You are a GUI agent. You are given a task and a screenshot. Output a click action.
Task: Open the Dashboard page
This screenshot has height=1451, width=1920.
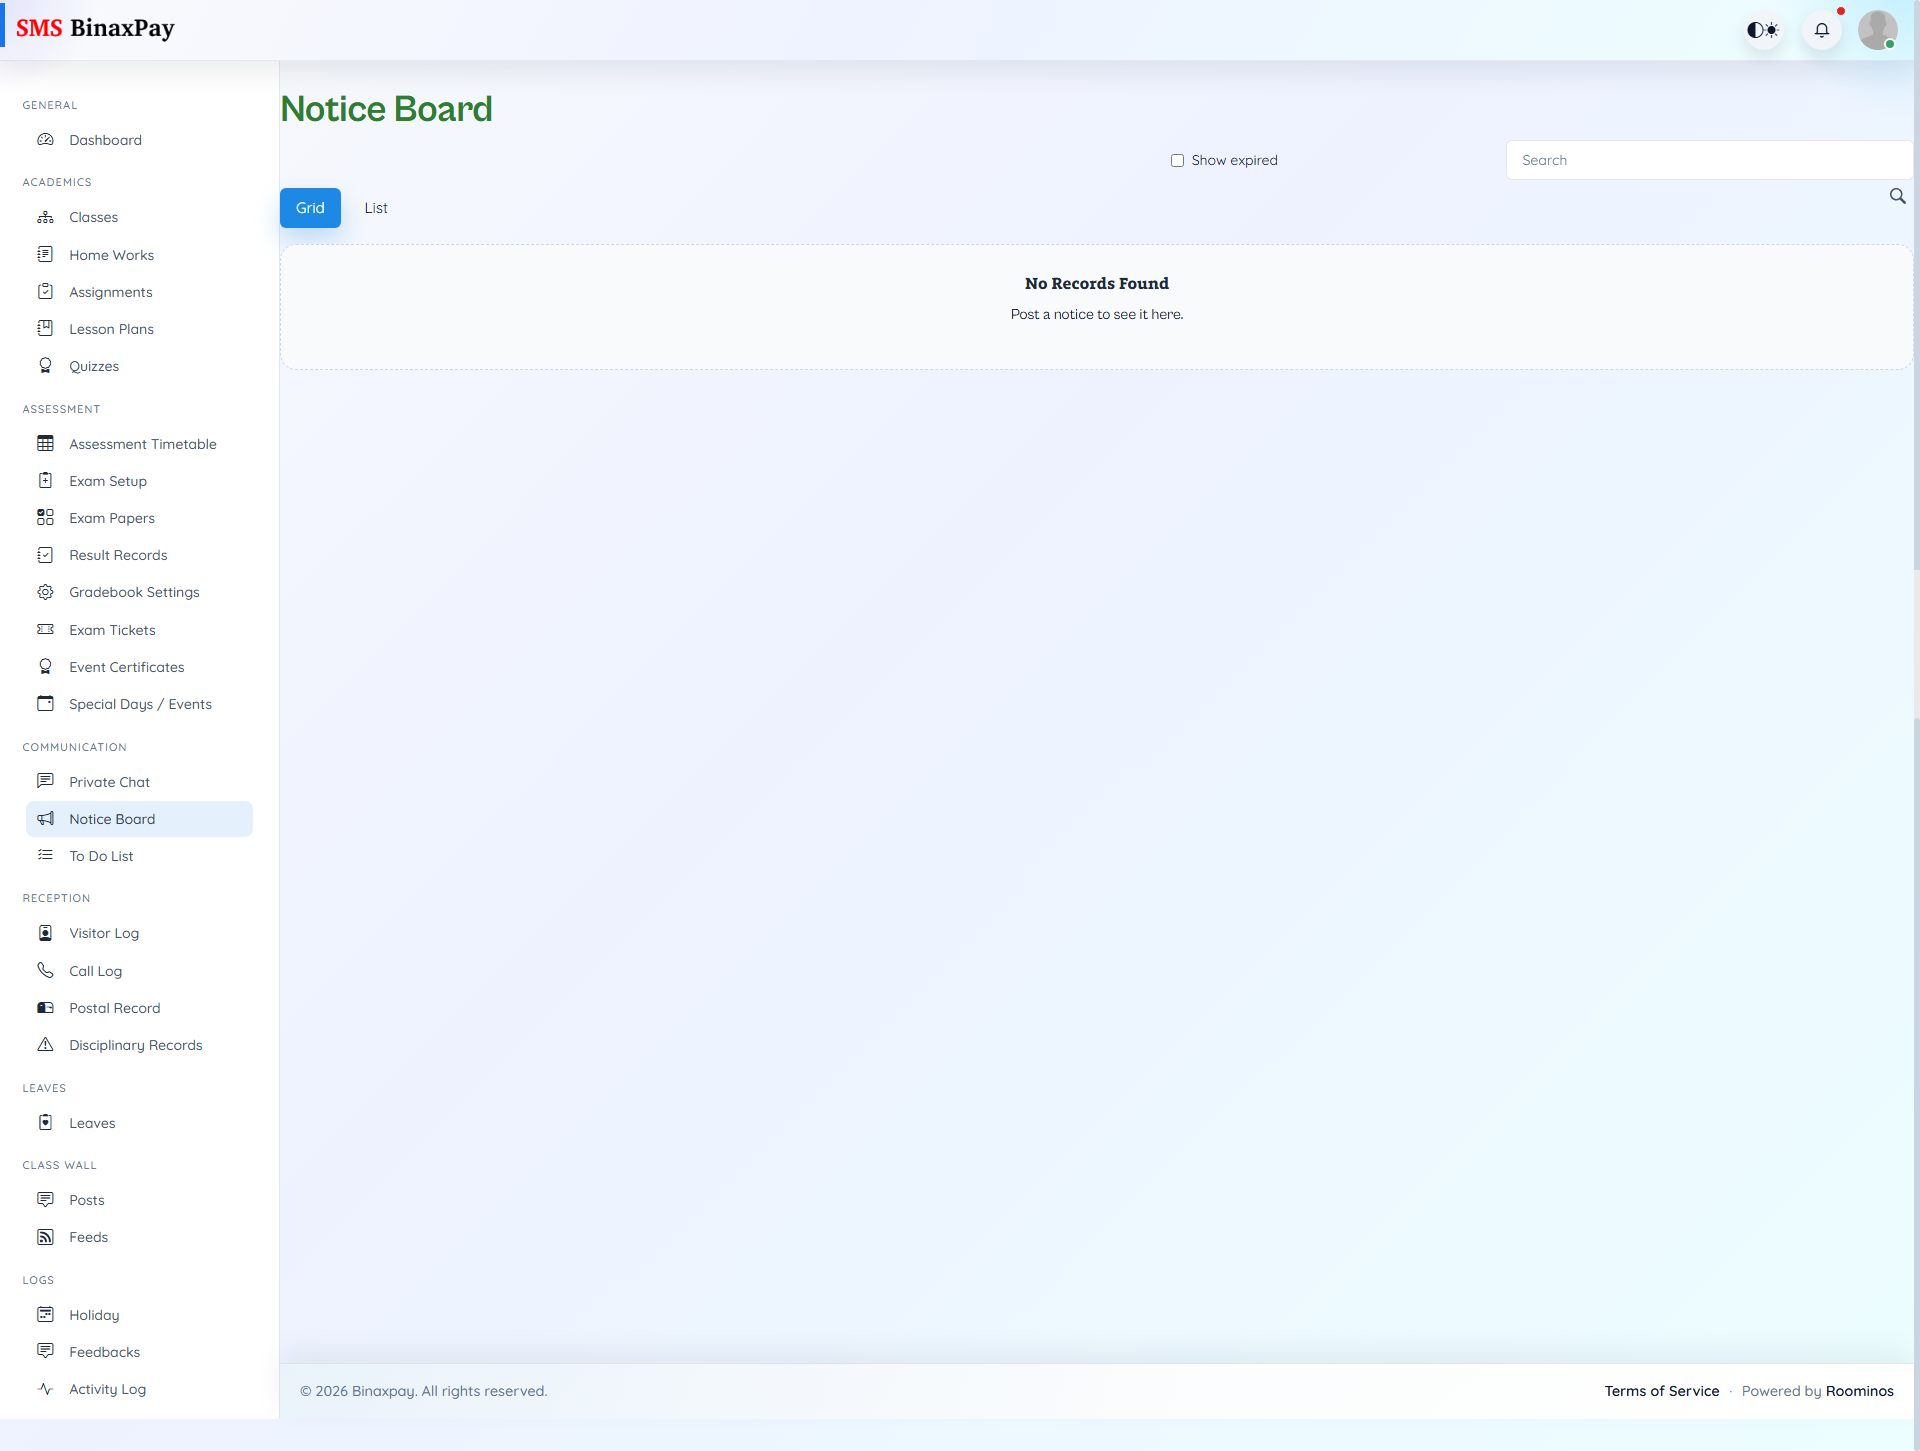pyautogui.click(x=104, y=140)
